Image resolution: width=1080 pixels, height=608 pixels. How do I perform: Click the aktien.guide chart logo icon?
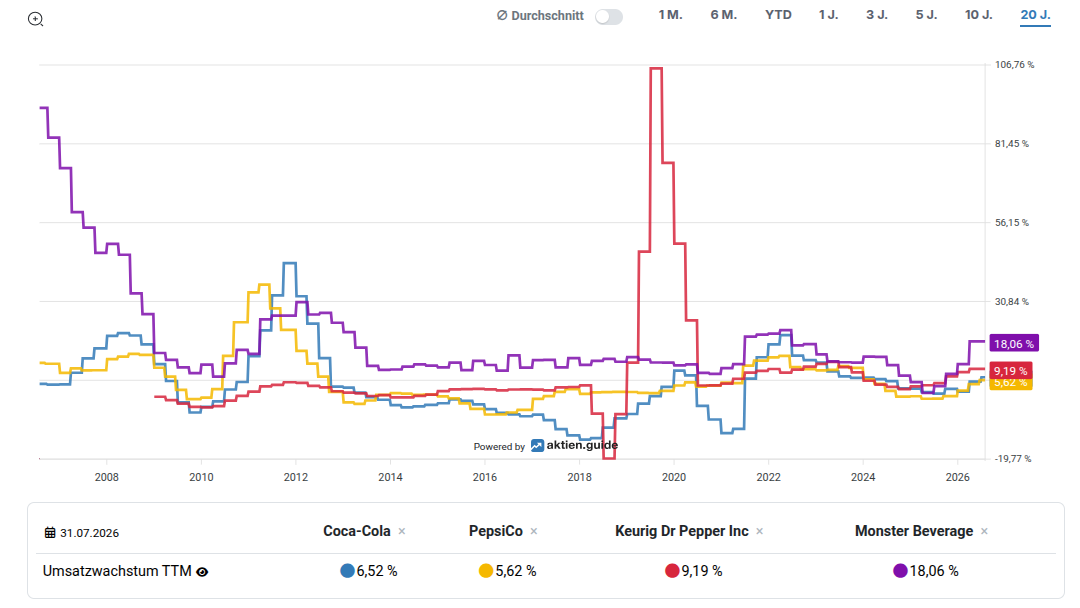(x=537, y=445)
